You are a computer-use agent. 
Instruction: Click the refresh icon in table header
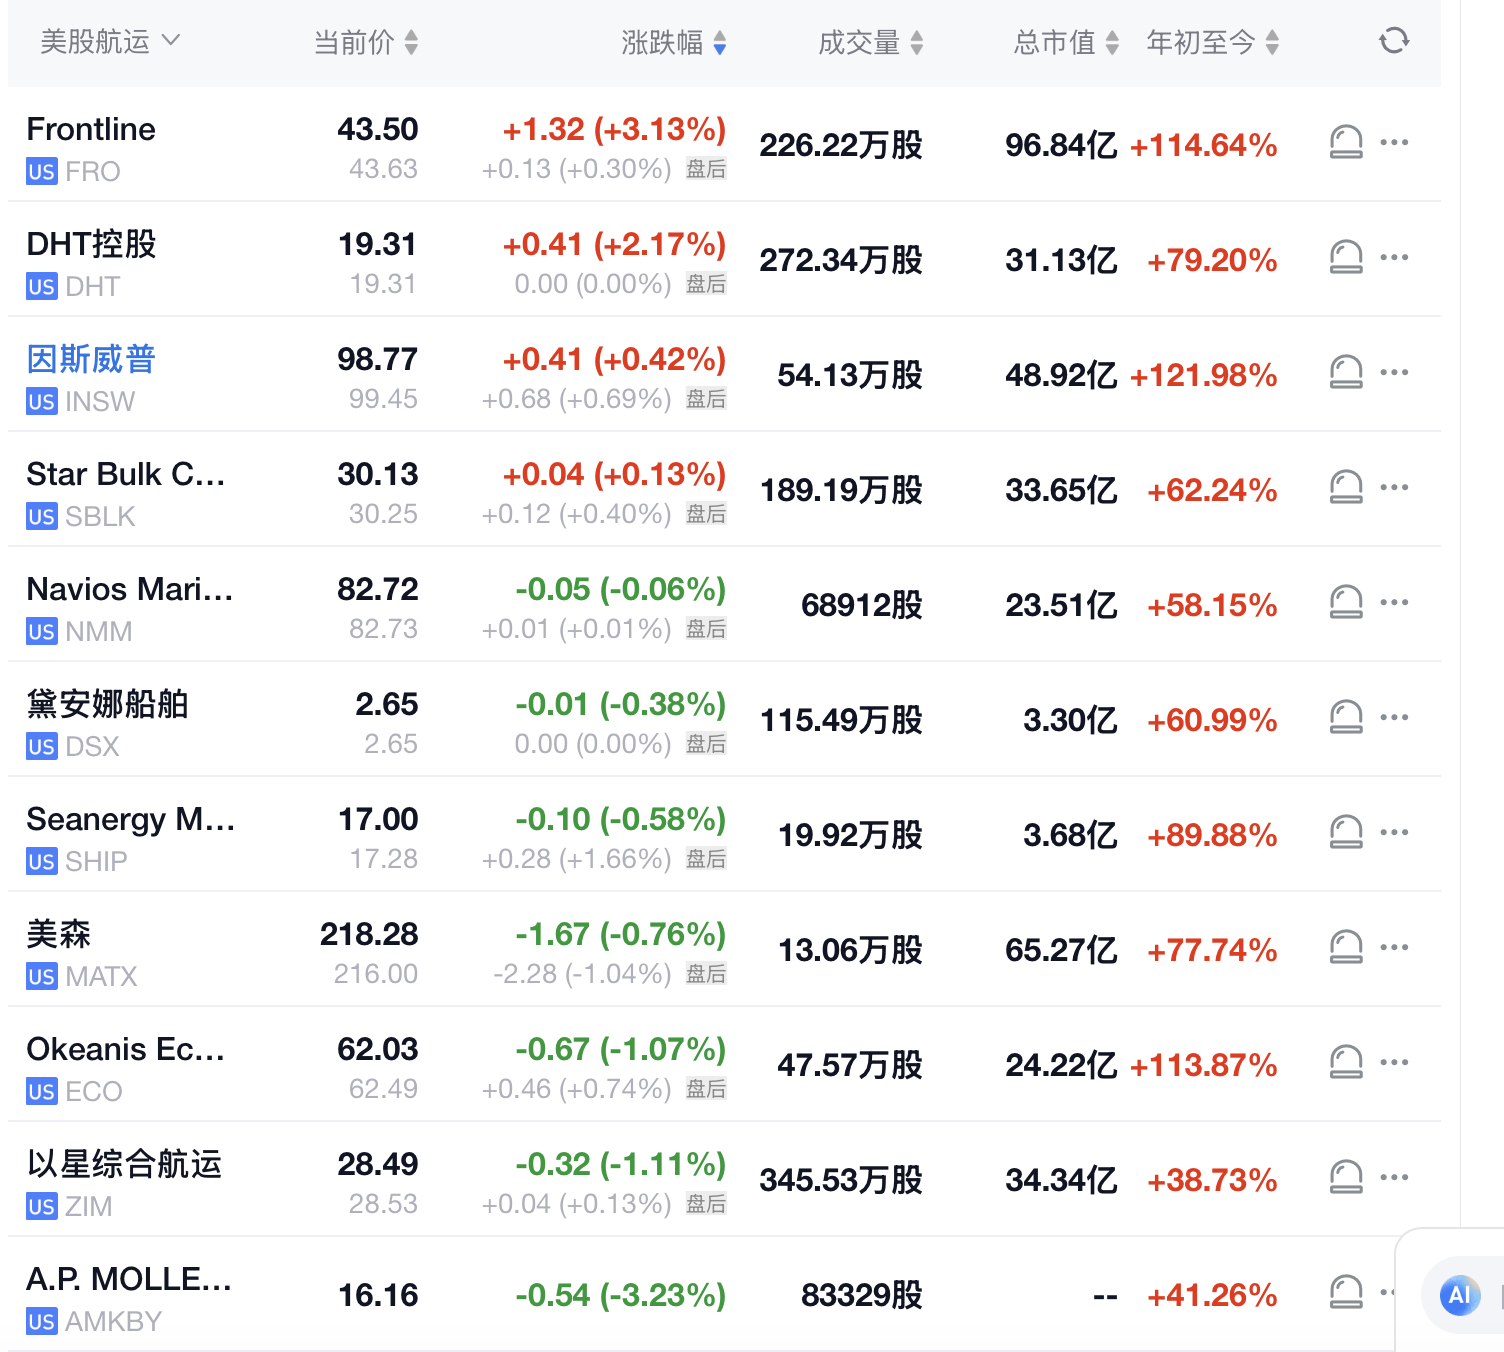coord(1394,41)
